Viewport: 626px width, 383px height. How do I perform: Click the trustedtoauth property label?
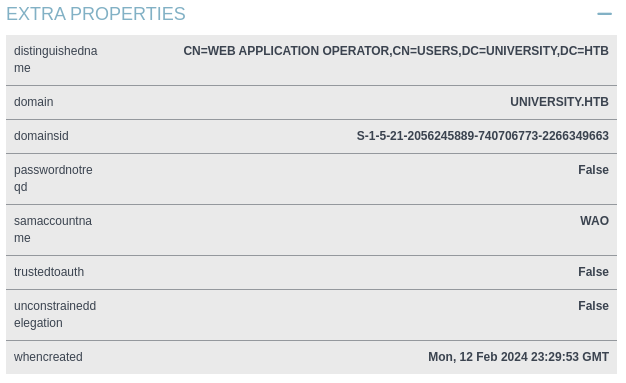tap(49, 272)
